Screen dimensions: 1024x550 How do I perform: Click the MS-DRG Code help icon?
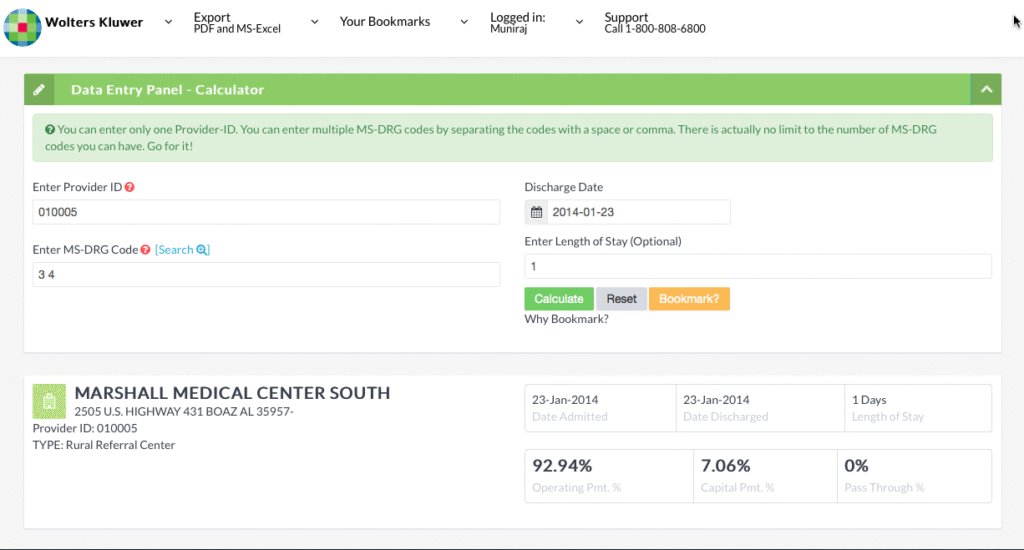(146, 250)
